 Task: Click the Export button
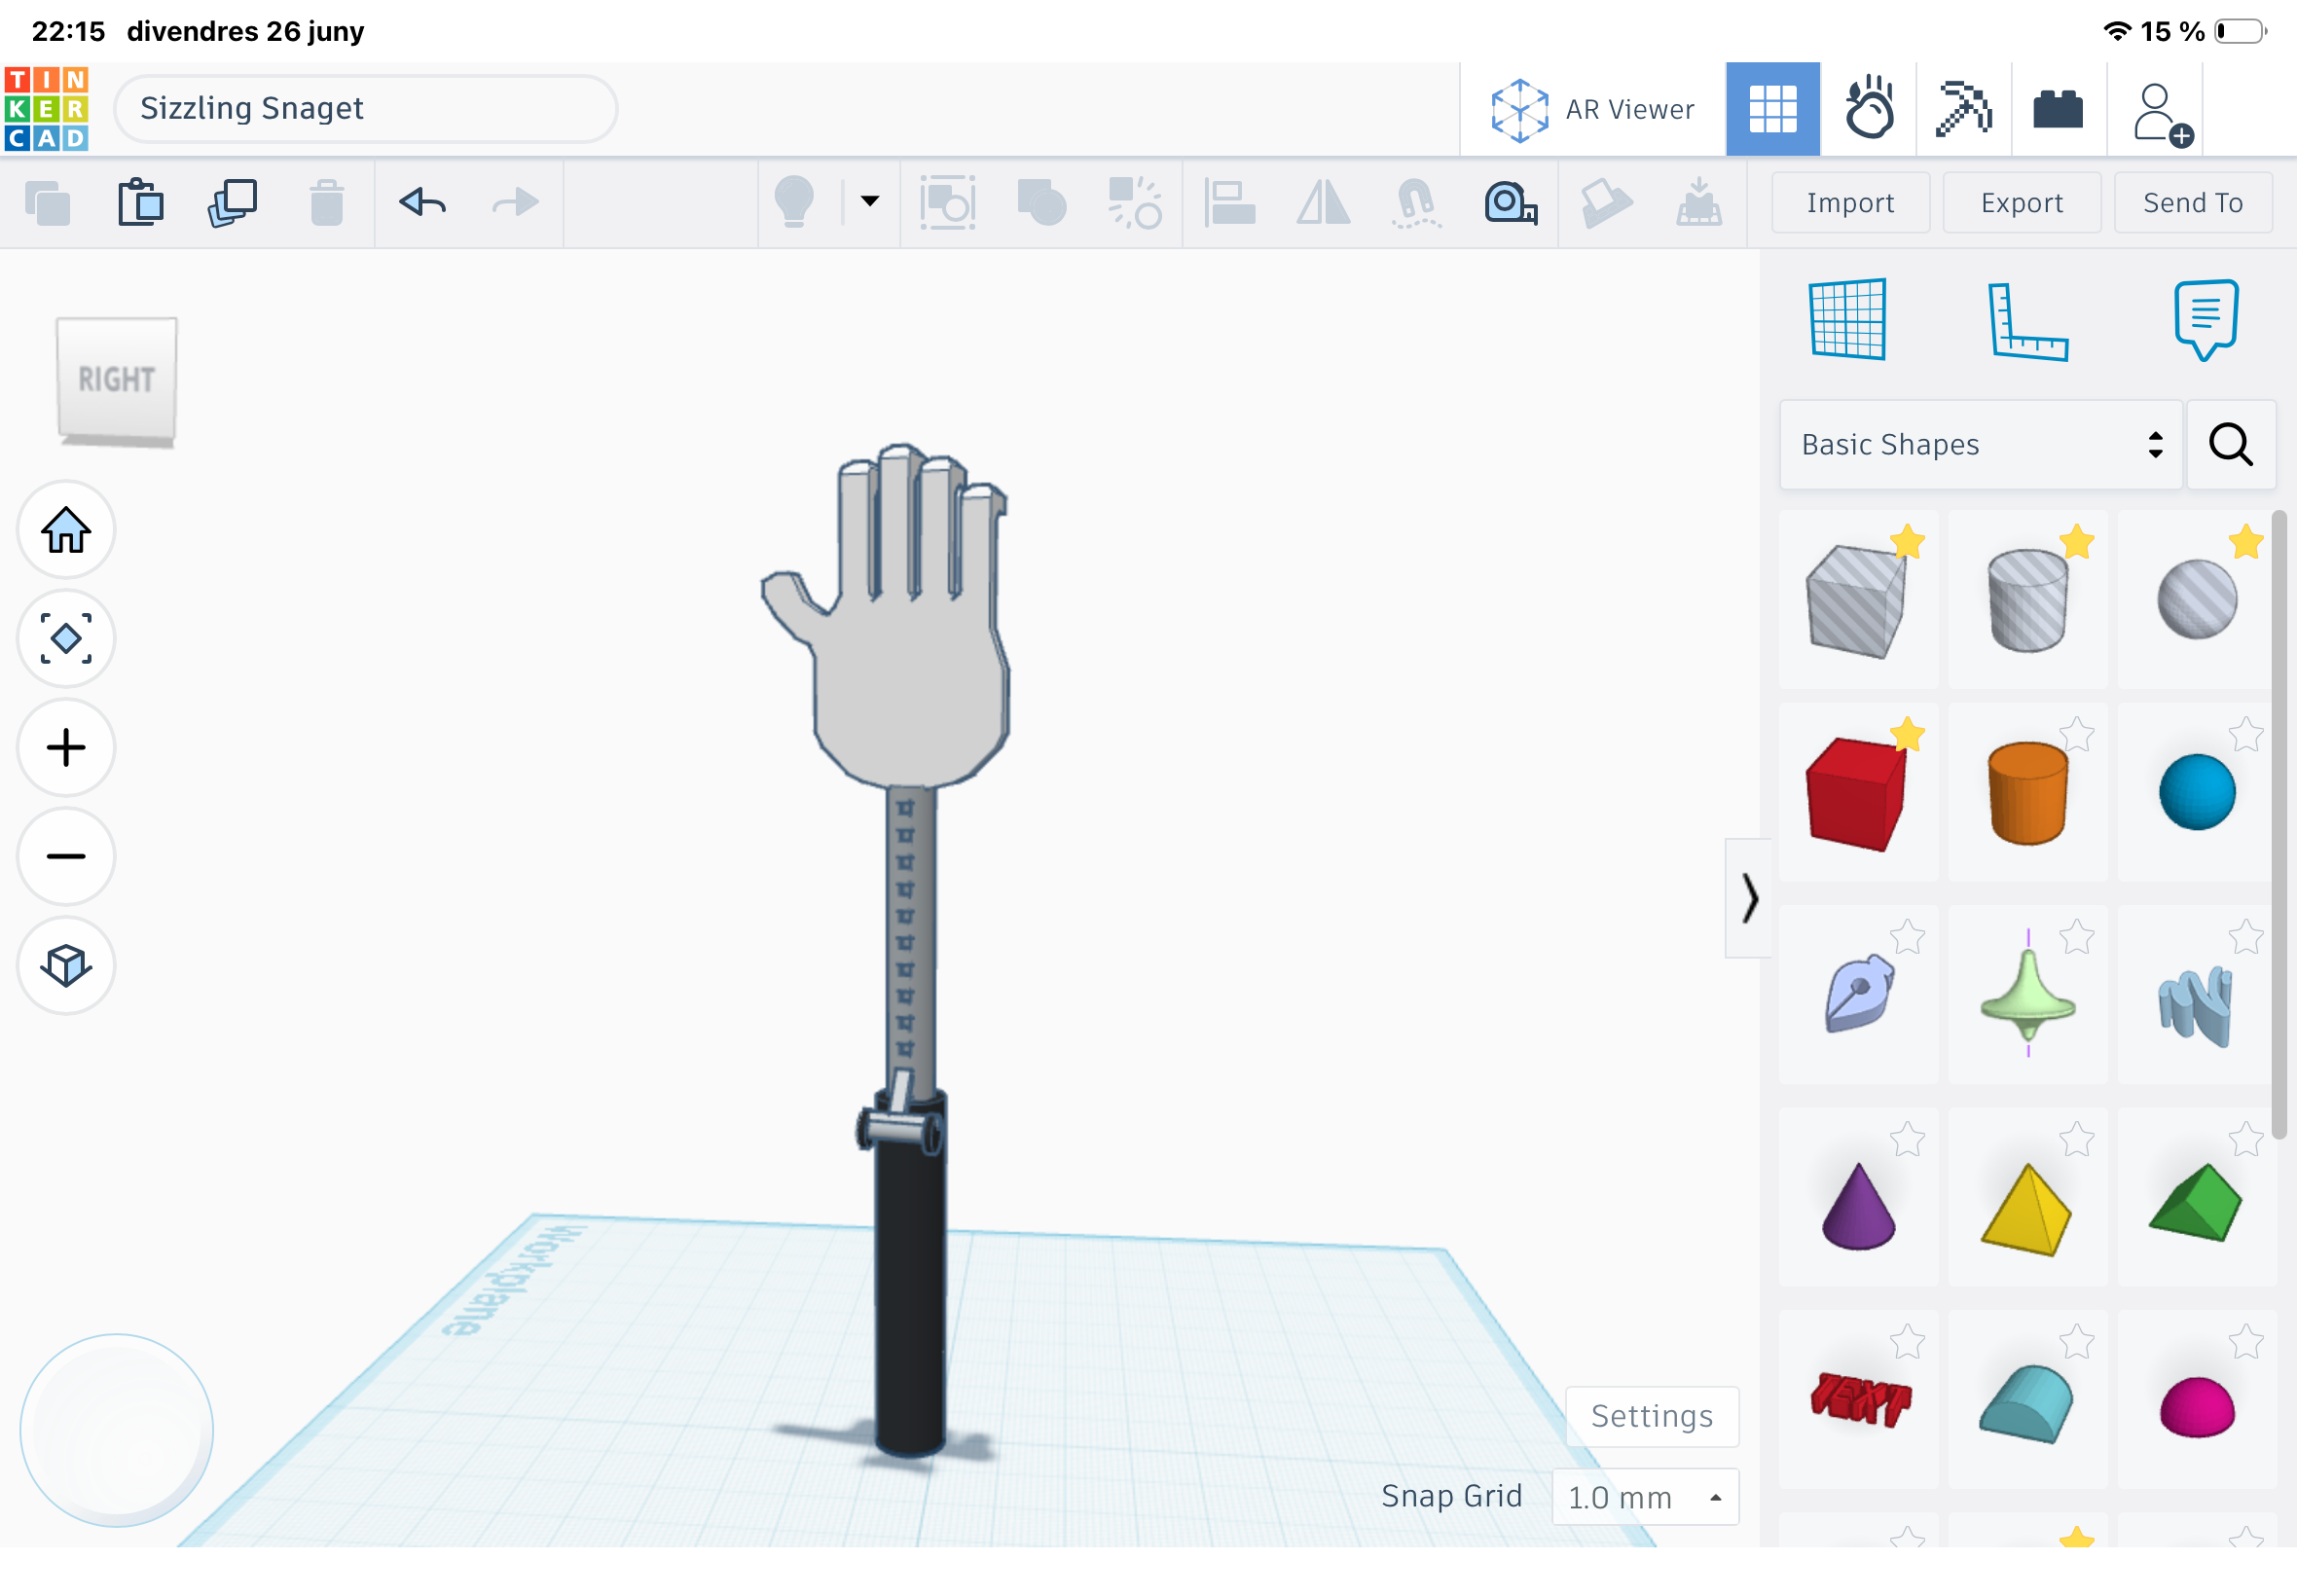(x=2021, y=203)
